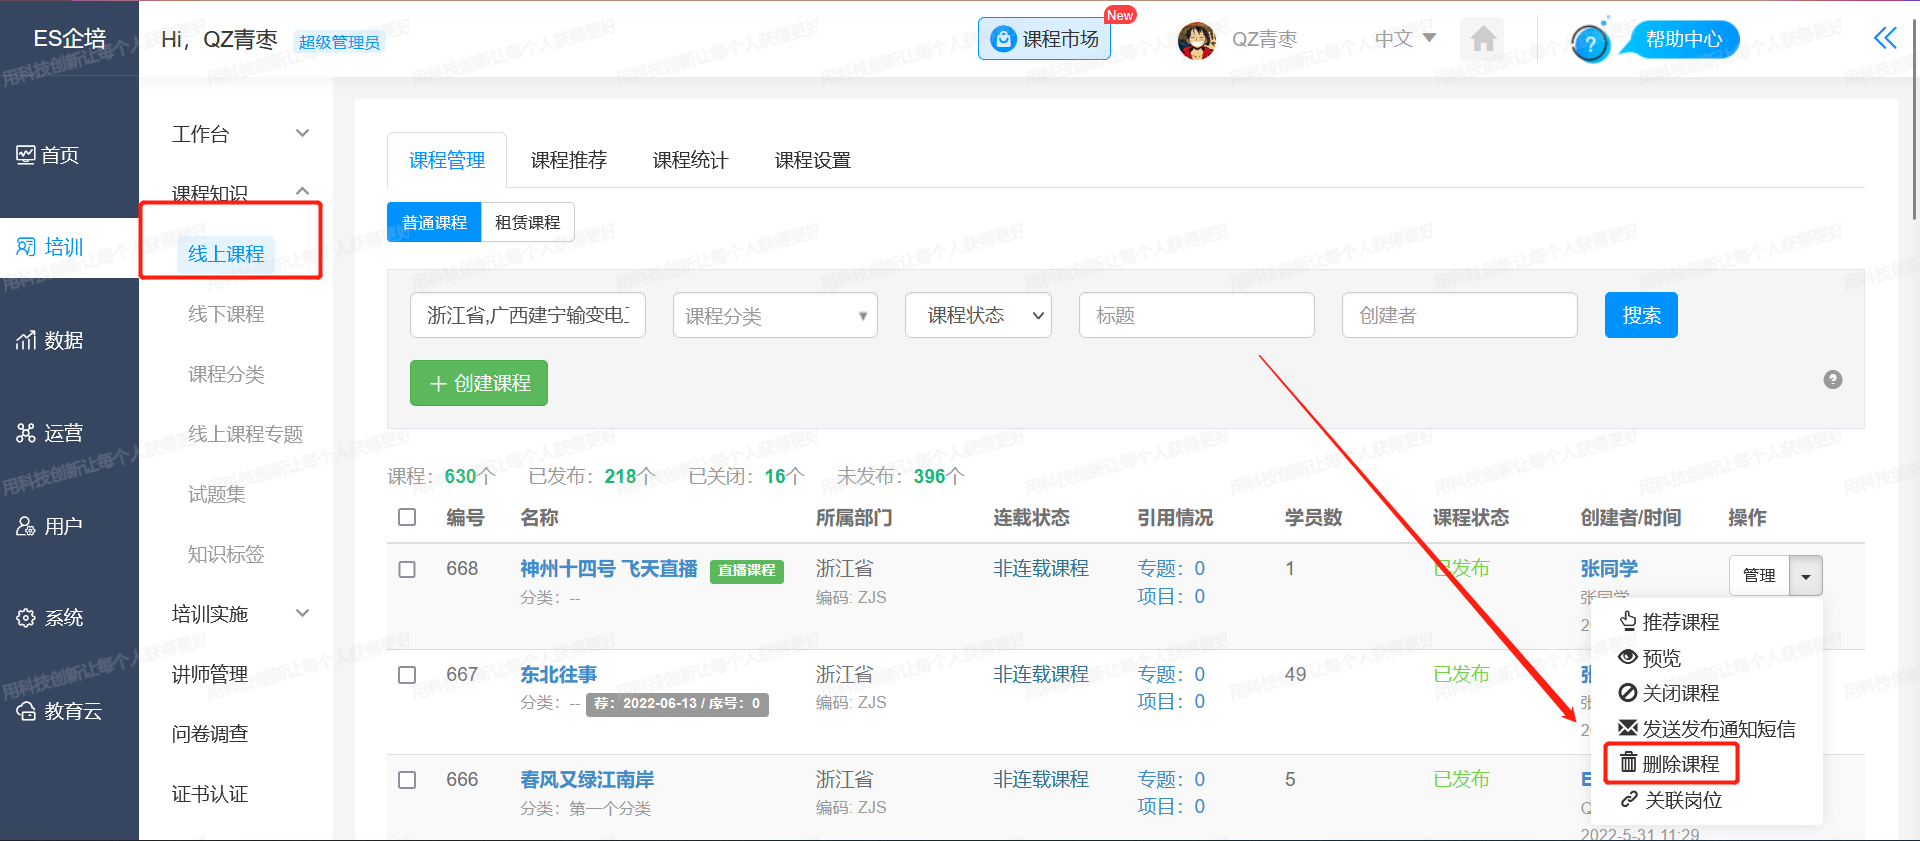Tick the checkbox for course 667
Viewport: 1920px width, 841px height.
[407, 675]
